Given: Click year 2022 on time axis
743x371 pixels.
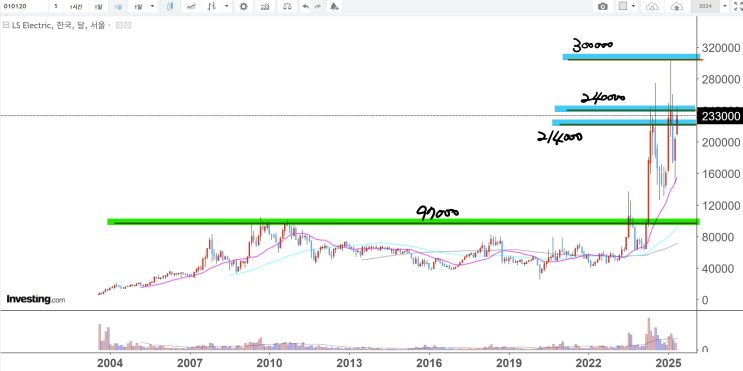Looking at the screenshot, I should (x=589, y=362).
